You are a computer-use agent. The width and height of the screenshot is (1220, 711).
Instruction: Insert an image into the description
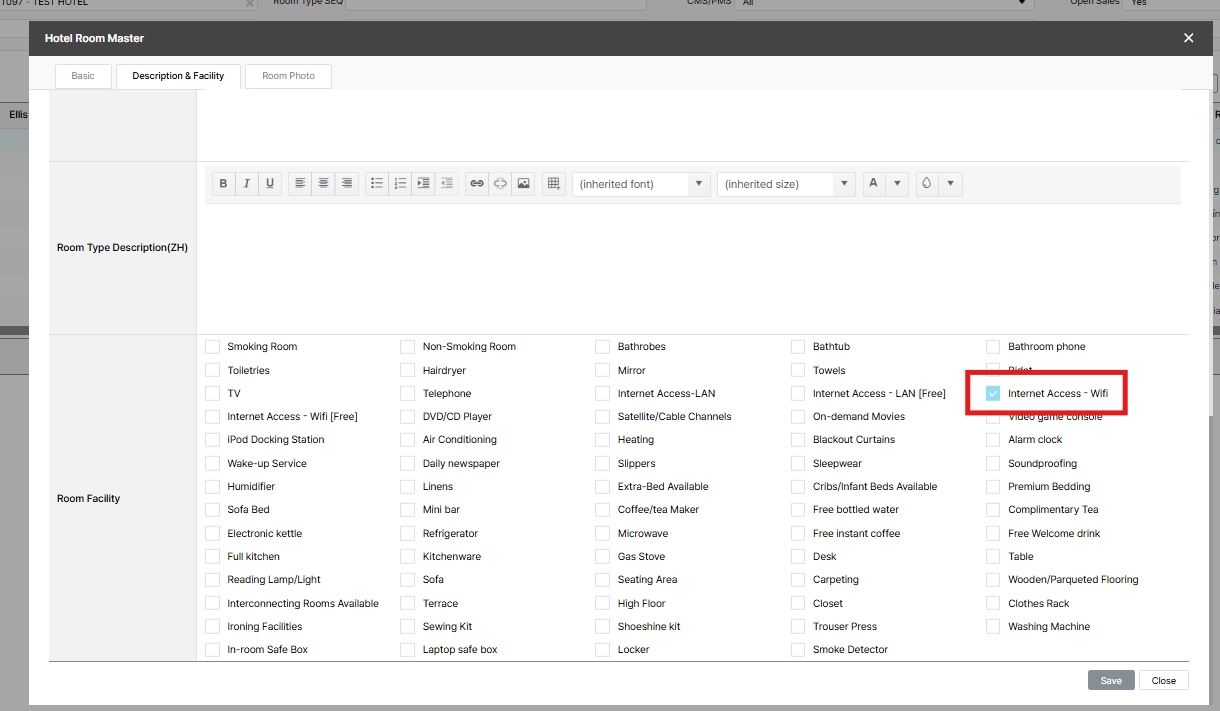click(x=523, y=184)
